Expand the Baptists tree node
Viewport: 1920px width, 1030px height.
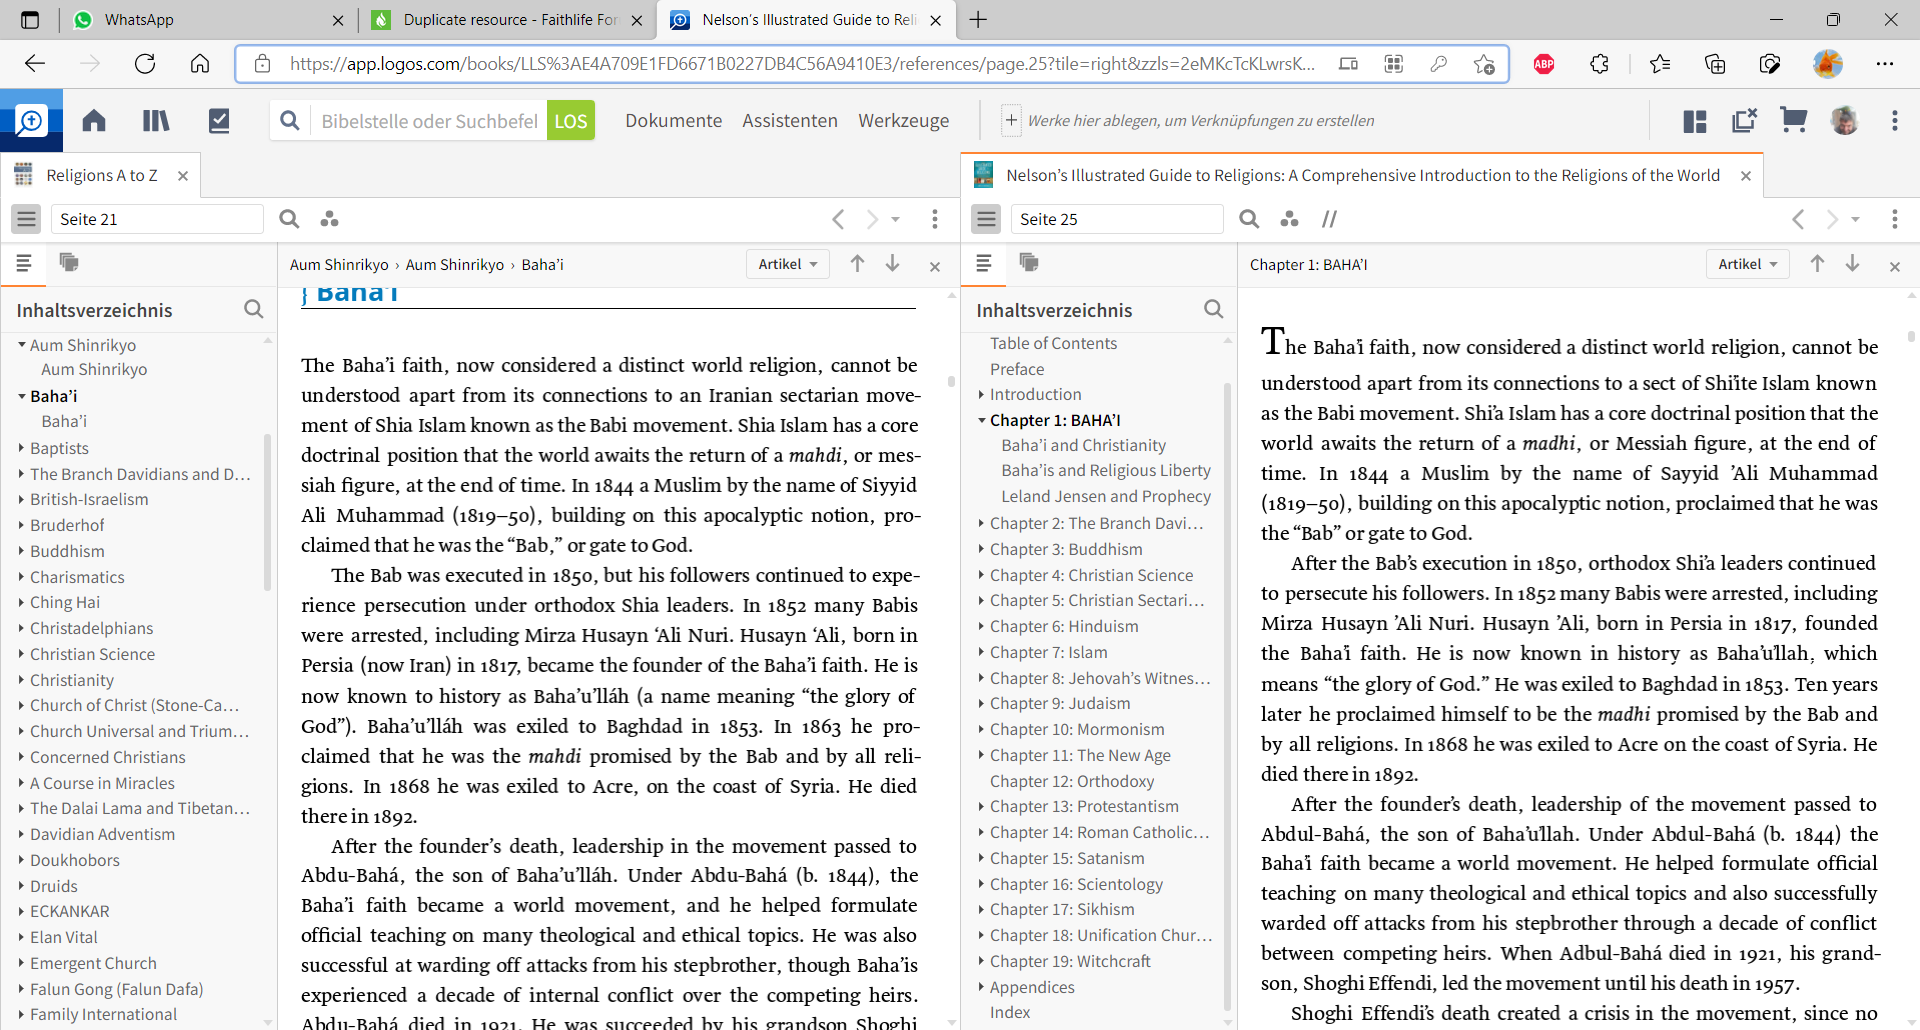pos(21,448)
